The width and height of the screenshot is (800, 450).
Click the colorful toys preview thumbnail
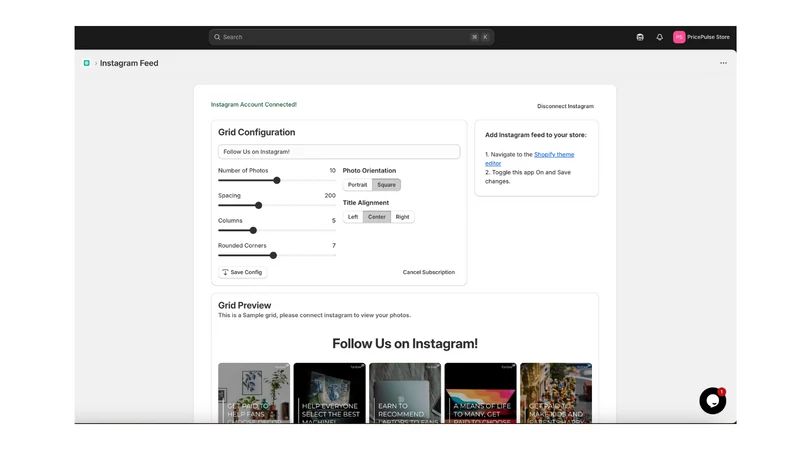[x=556, y=393]
